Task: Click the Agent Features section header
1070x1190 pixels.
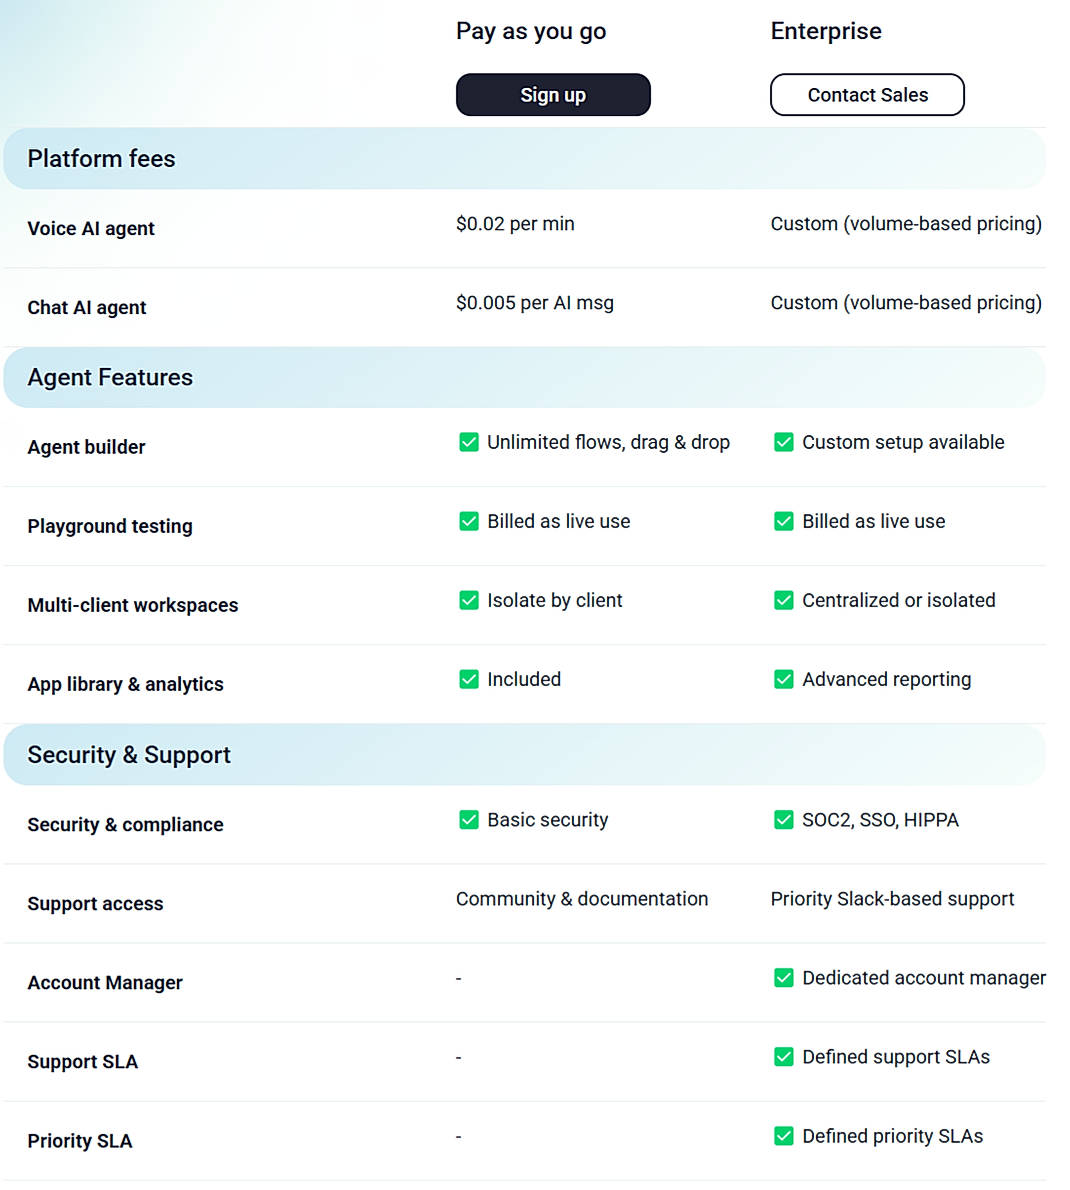Action: pos(524,377)
